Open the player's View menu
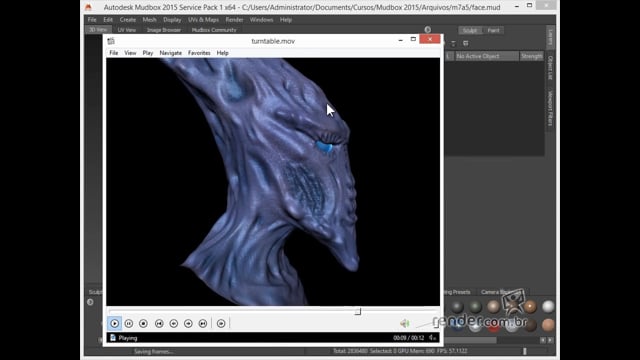640x360 pixels. 130,53
